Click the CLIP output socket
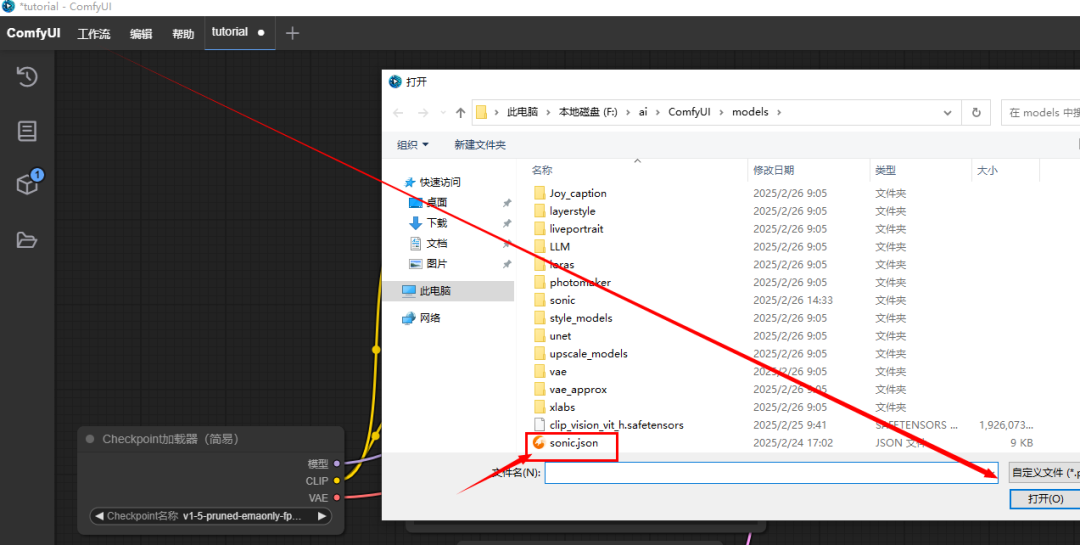This screenshot has height=545, width=1080. 337,481
